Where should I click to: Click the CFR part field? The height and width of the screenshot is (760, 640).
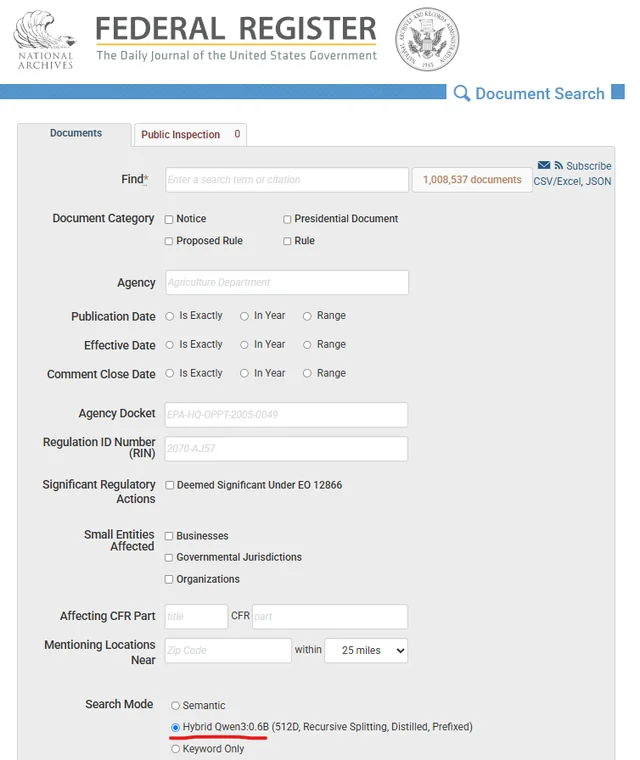coord(330,617)
